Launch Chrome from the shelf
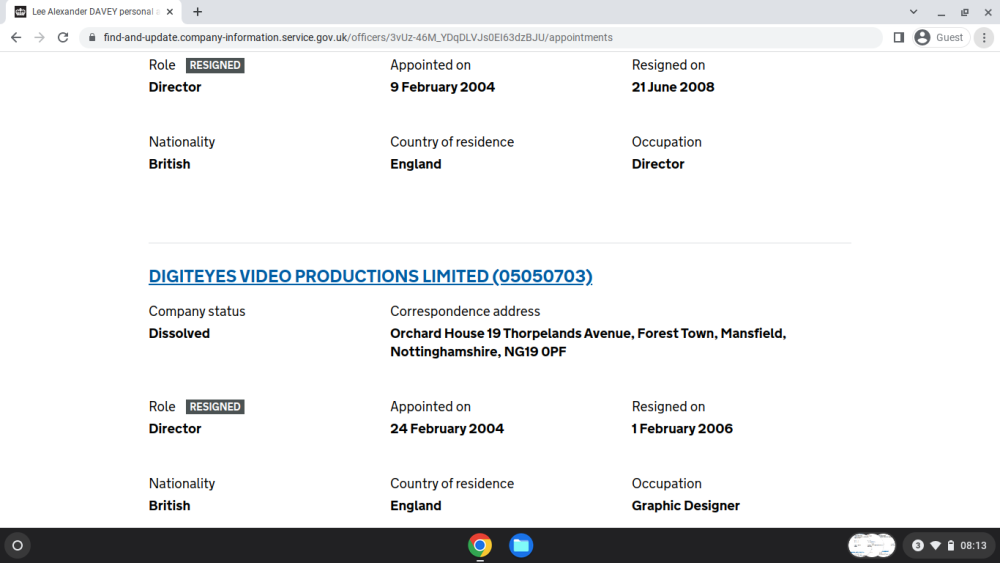Image resolution: width=1000 pixels, height=563 pixels. point(480,546)
